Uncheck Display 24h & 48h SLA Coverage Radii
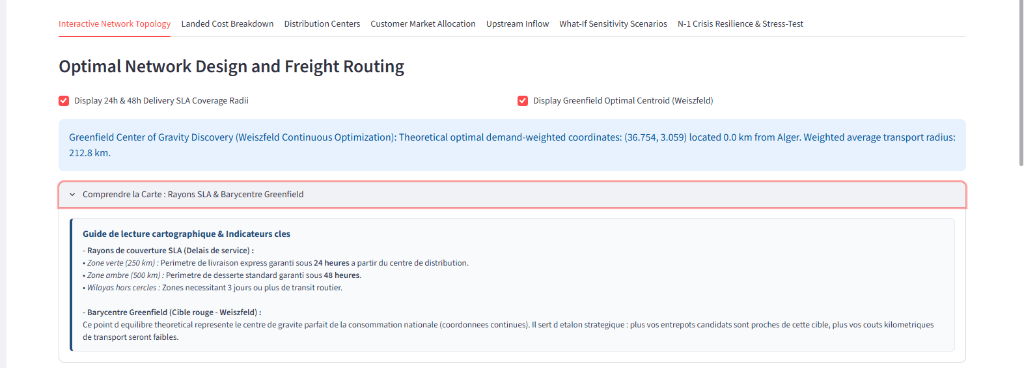Image resolution: width=1024 pixels, height=368 pixels. click(x=64, y=101)
